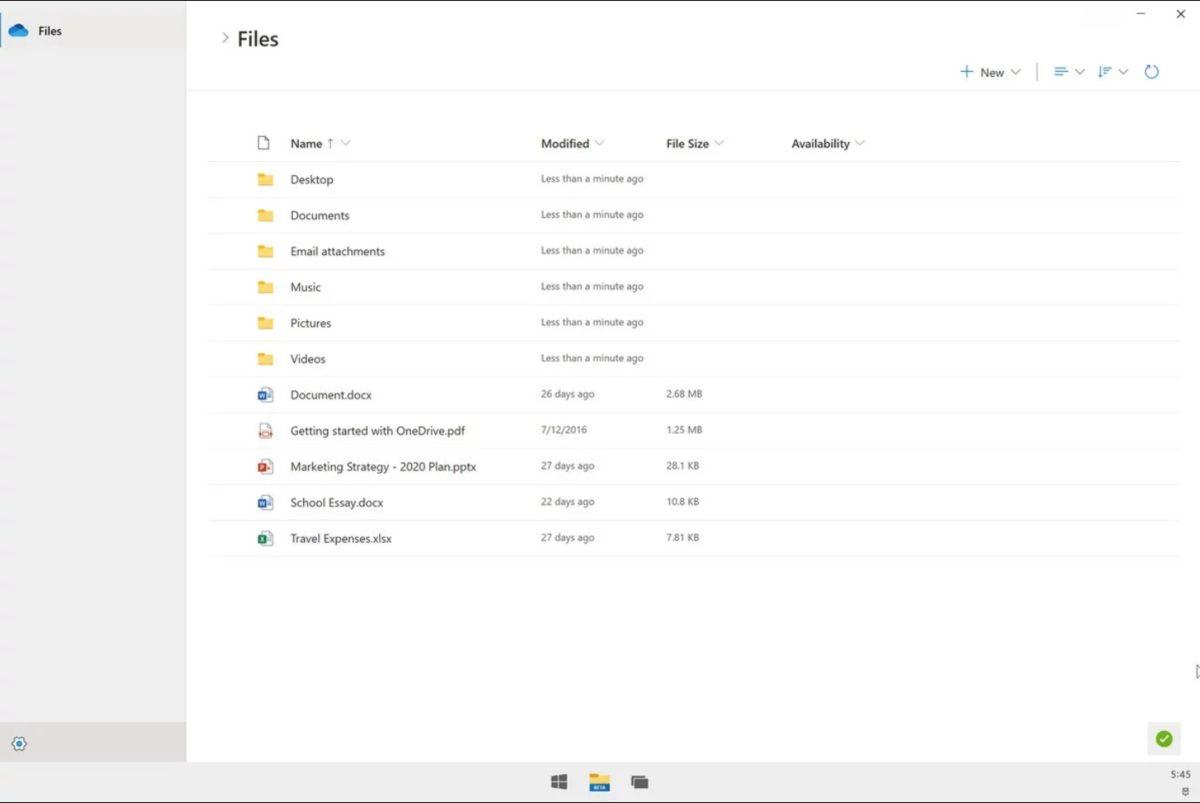Click the PowerPoint icon beside Marketing Strategy pptx
Screen dimensions: 1200x803
(265, 466)
